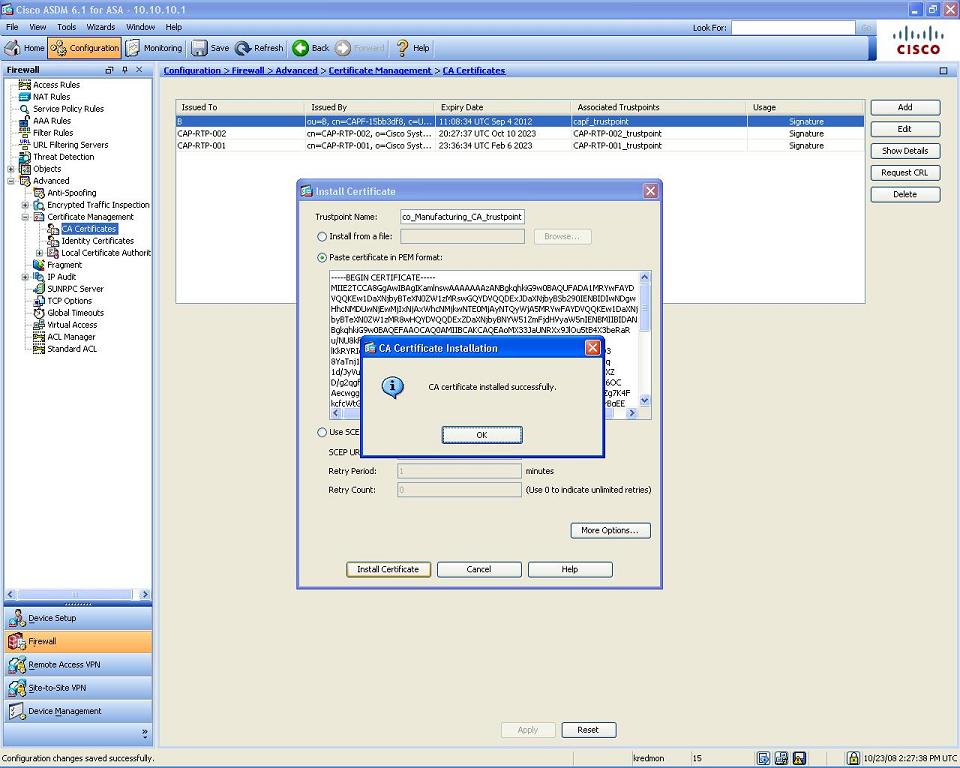
Task: Pin the Firewall navigation pane
Action: click(x=125, y=70)
